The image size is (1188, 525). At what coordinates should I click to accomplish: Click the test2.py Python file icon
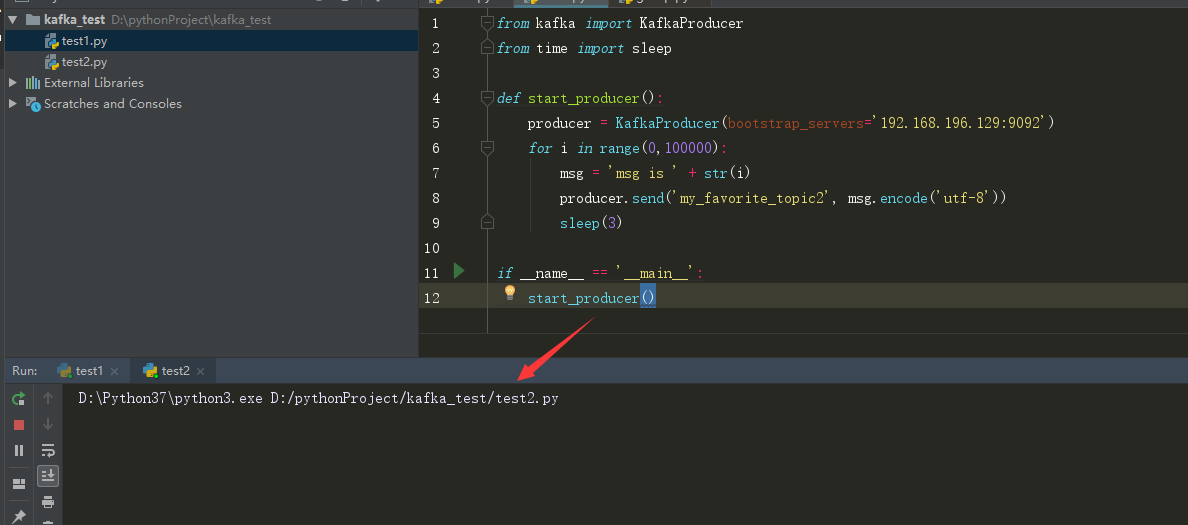pos(52,62)
